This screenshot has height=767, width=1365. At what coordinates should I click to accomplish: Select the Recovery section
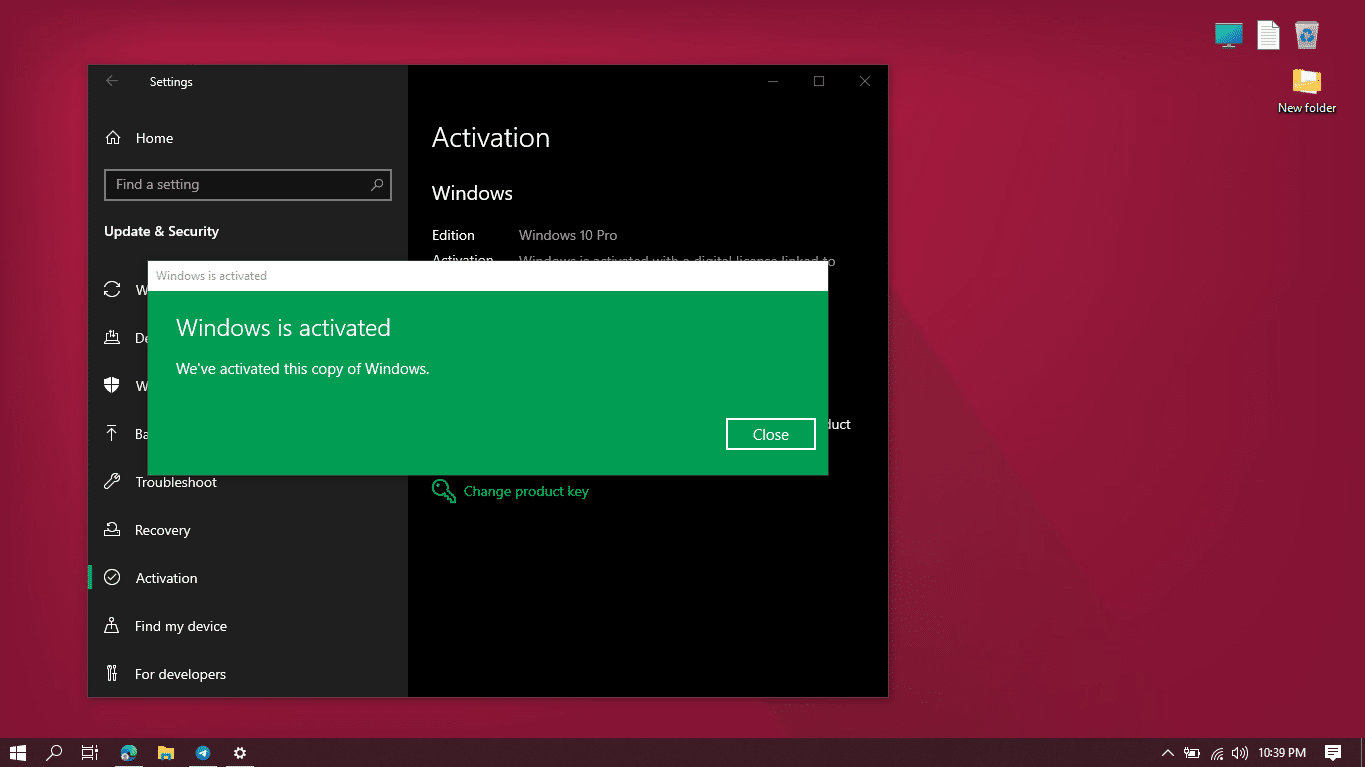click(x=163, y=530)
